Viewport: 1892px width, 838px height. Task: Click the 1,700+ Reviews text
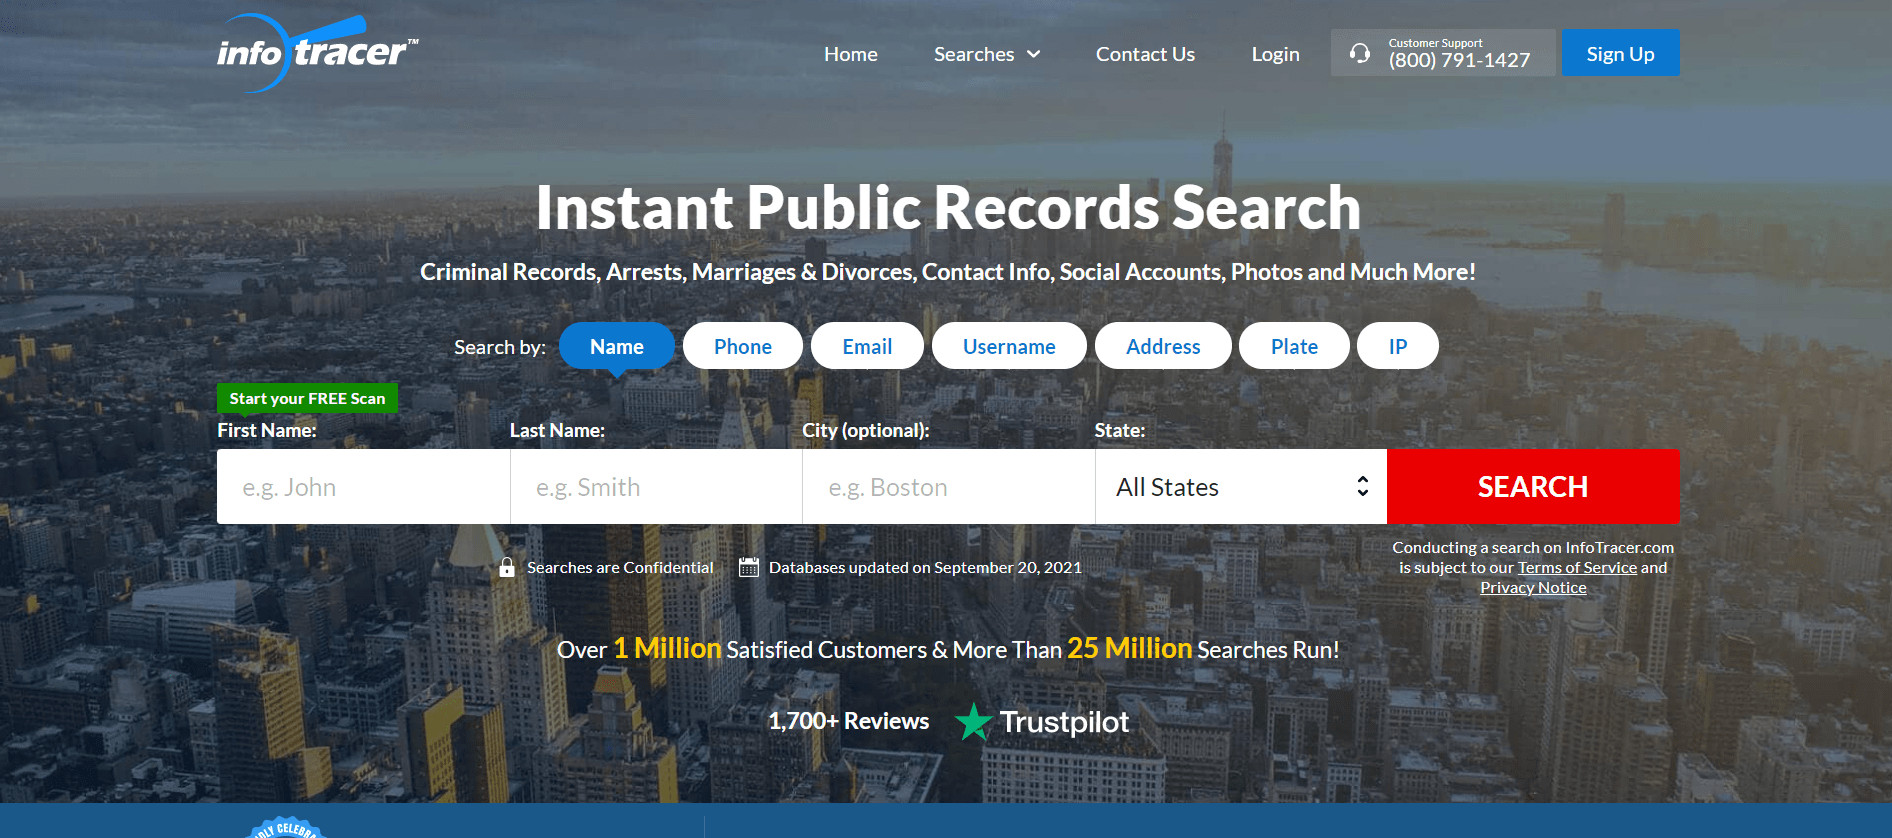[x=848, y=721]
